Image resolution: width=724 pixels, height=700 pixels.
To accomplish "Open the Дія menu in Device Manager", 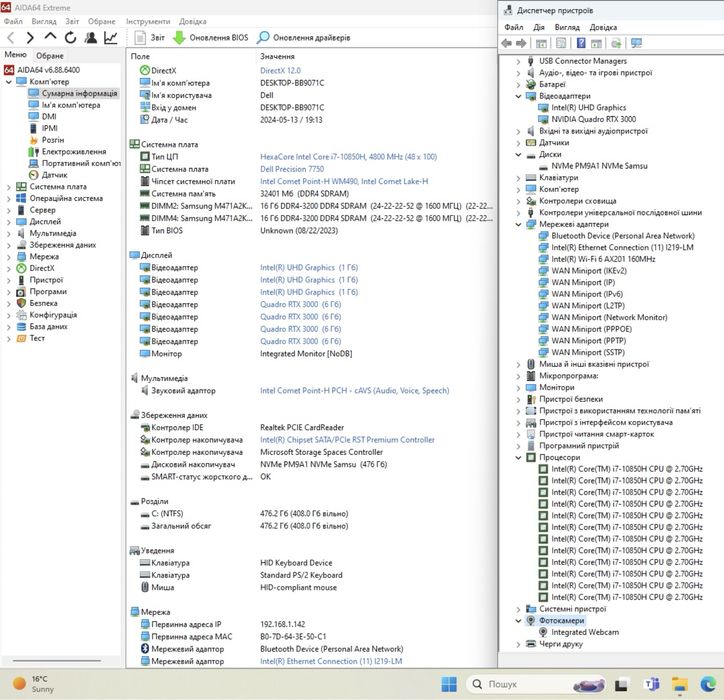I will (539, 27).
